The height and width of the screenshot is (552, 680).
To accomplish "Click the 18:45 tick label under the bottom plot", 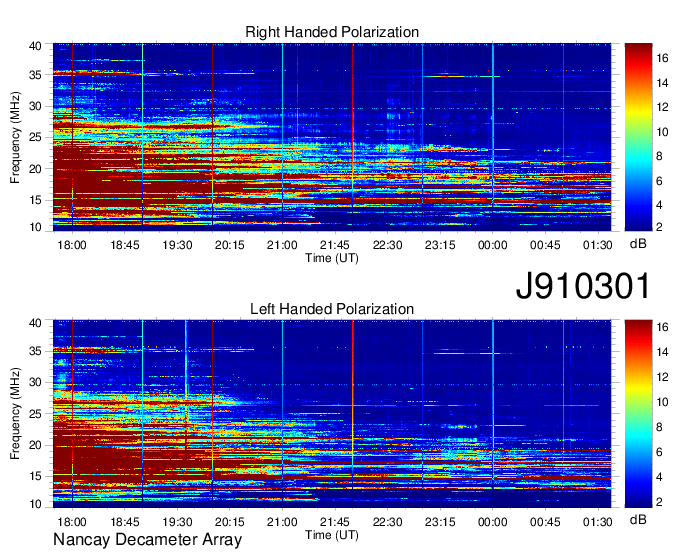I will (124, 522).
